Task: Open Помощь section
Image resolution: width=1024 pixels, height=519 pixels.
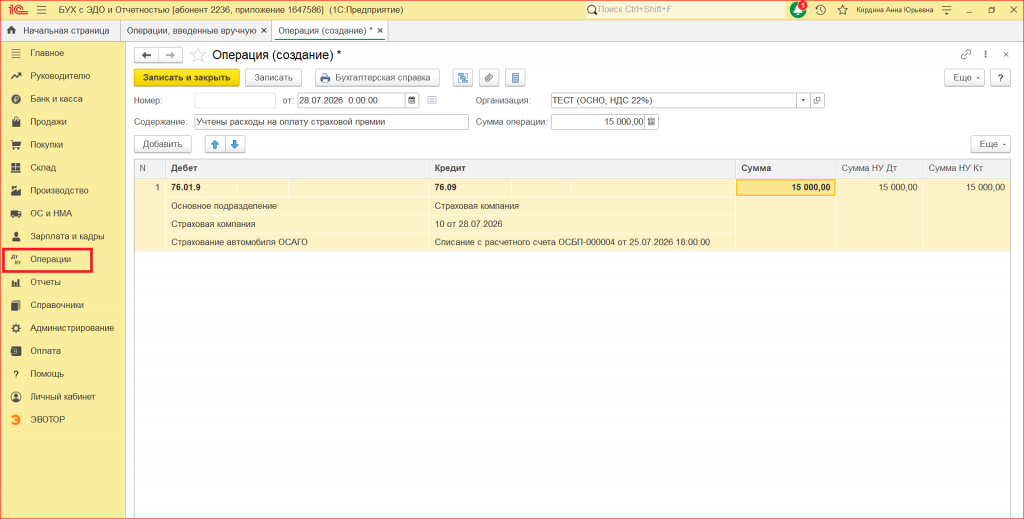Action: click(x=47, y=373)
